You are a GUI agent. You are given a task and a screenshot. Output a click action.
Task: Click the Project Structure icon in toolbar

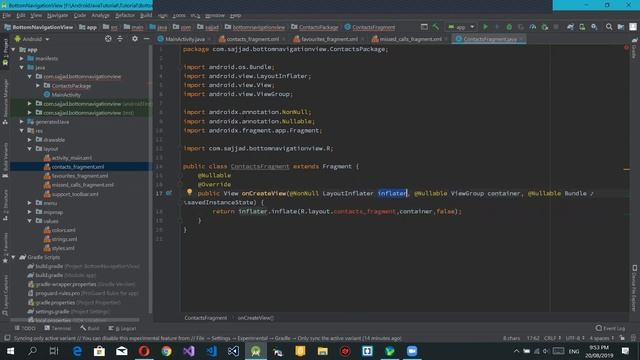(621, 27)
